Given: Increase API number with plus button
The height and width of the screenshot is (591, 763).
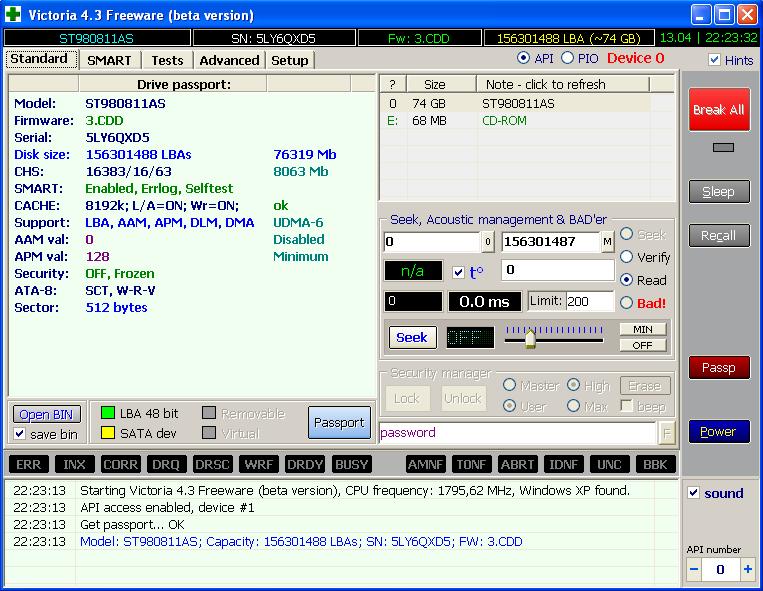Looking at the screenshot, I should pyautogui.click(x=747, y=569).
